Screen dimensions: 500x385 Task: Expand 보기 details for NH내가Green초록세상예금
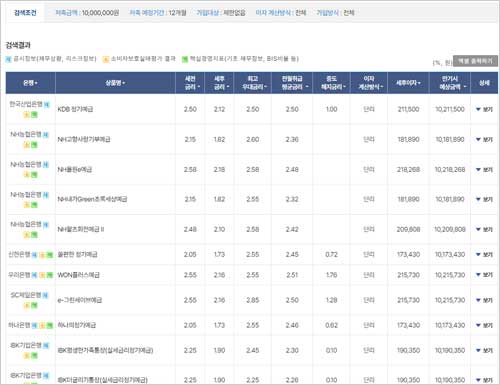484,199
